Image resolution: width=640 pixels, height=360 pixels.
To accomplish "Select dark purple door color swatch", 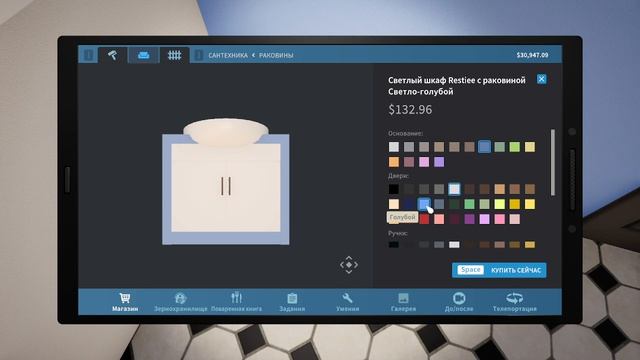I will 469,219.
